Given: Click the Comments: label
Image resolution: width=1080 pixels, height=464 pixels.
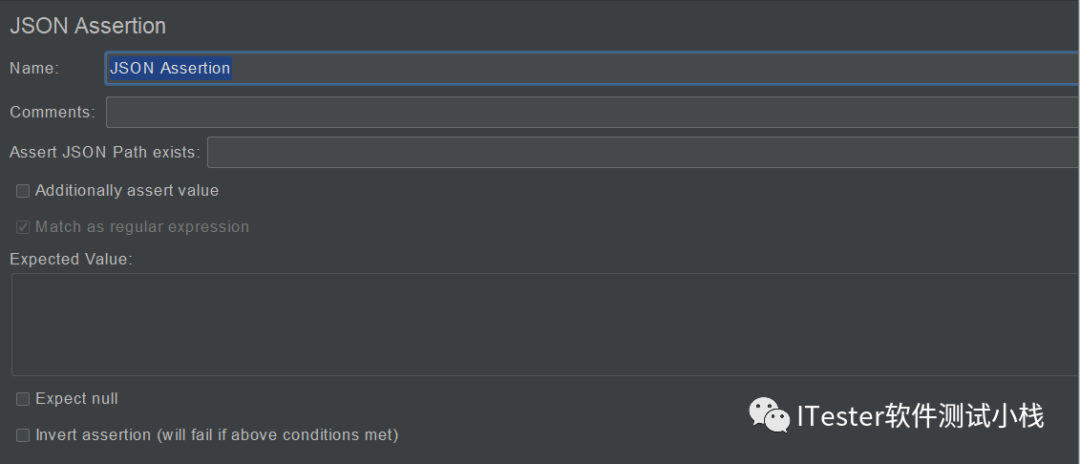Looking at the screenshot, I should coord(52,112).
